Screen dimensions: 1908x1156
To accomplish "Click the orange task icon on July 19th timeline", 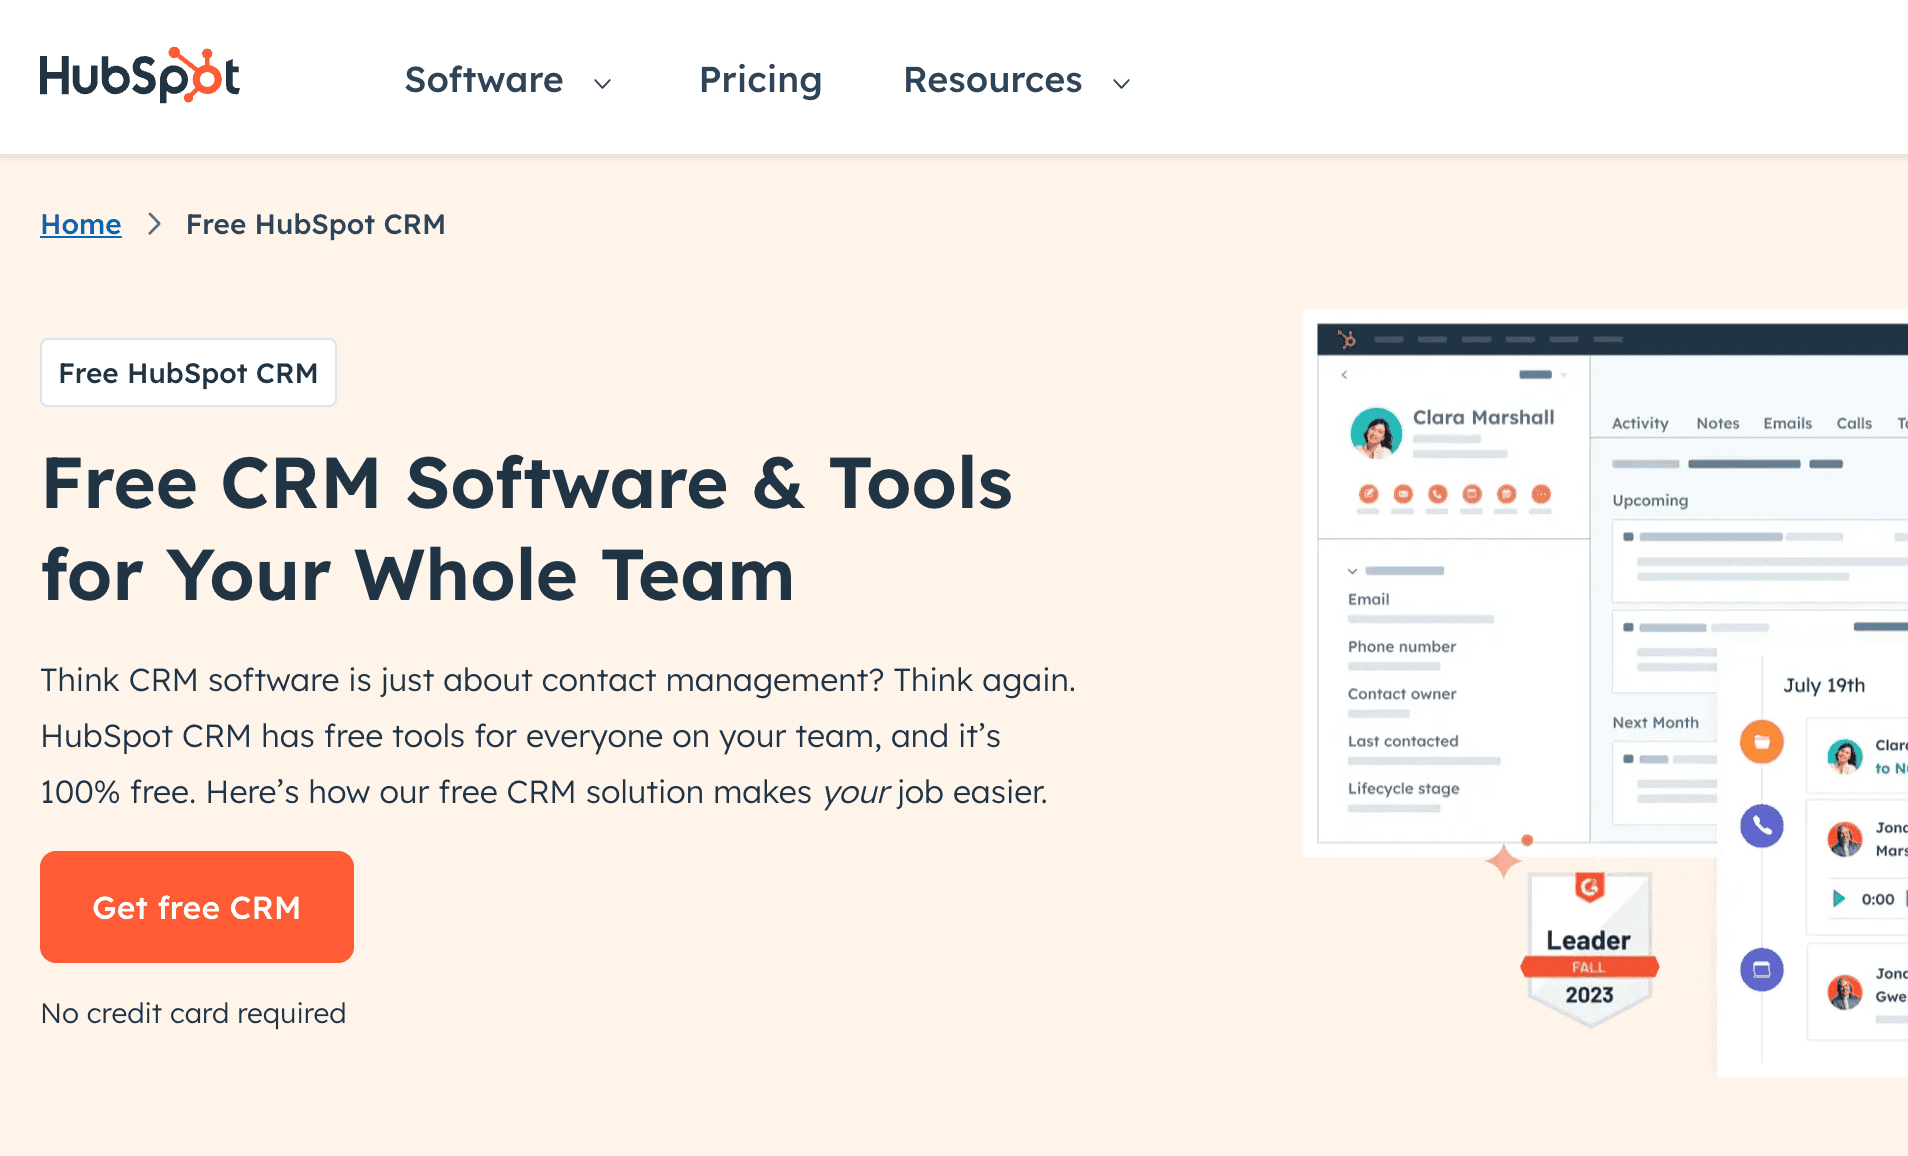I will 1762,741.
